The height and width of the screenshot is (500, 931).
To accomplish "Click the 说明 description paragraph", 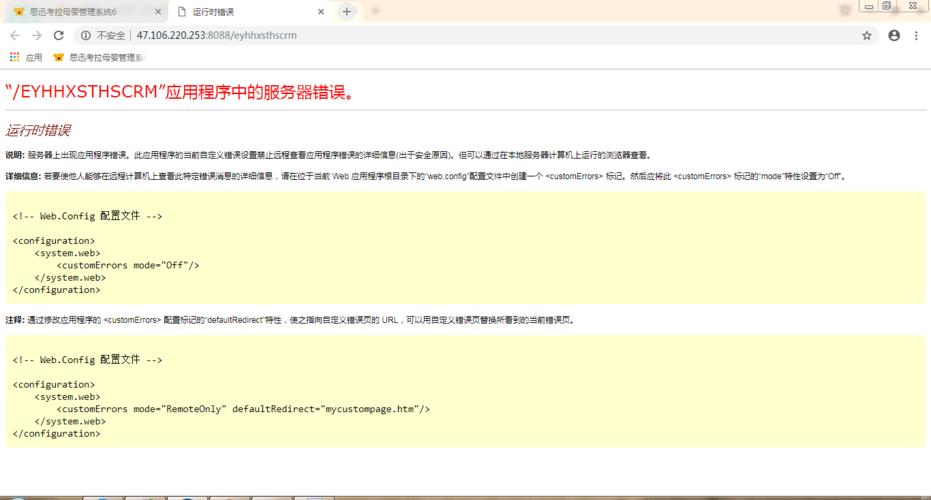I will pyautogui.click(x=328, y=156).
